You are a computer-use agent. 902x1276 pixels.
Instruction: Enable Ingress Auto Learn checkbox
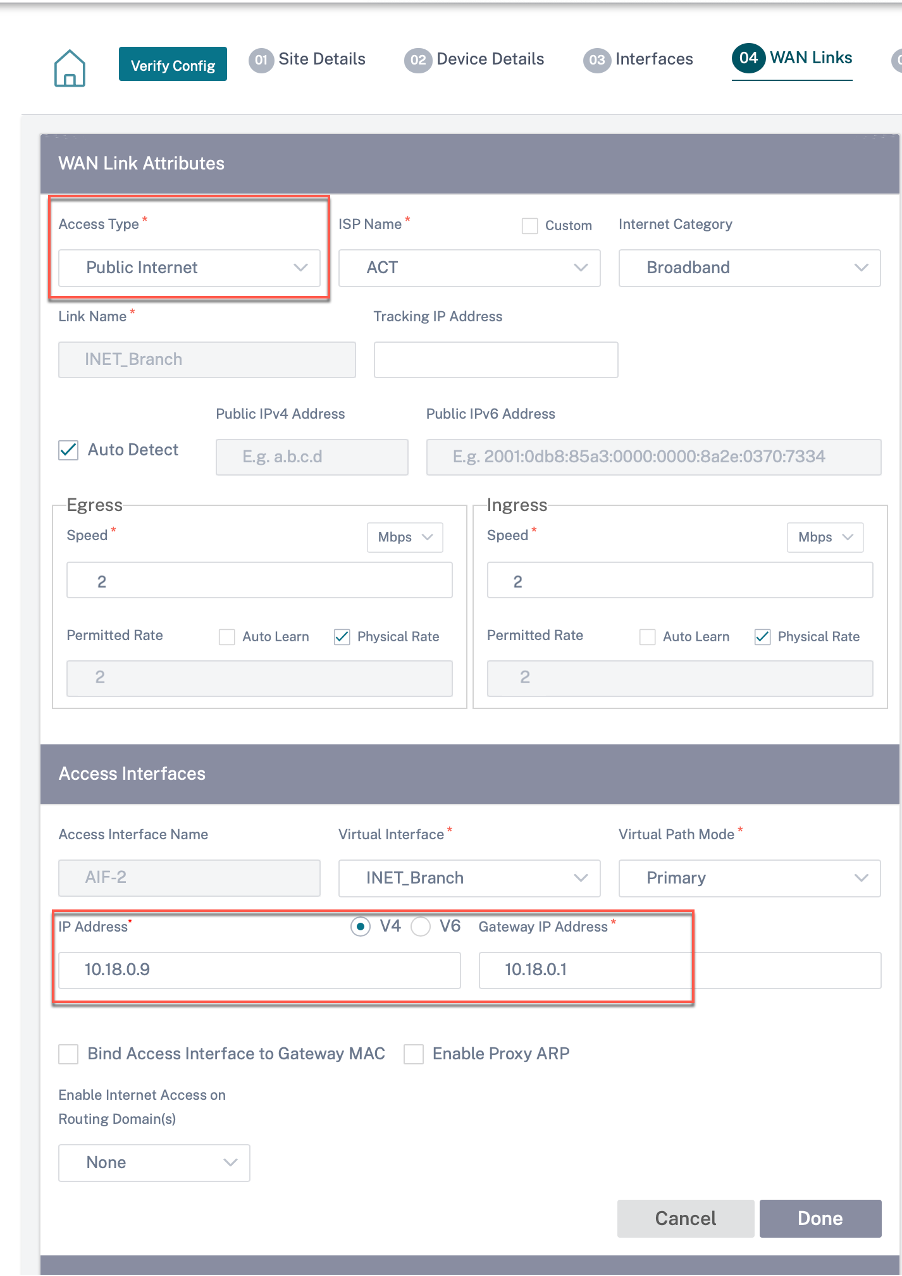647,637
